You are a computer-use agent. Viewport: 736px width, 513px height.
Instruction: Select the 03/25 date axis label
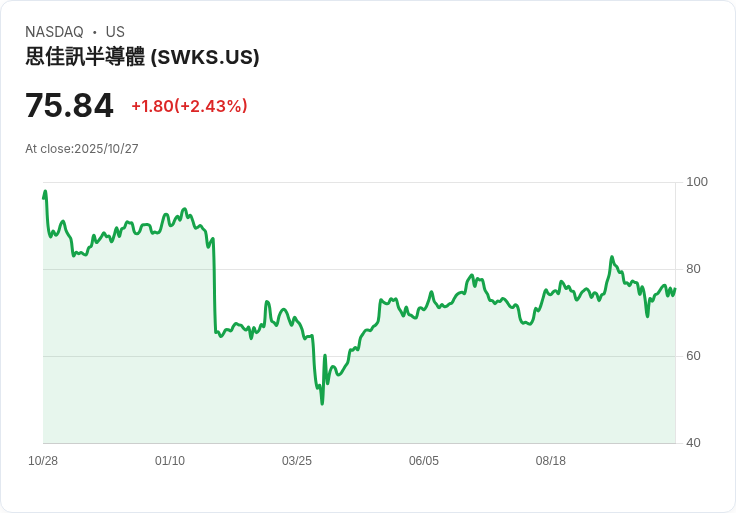[x=297, y=461]
